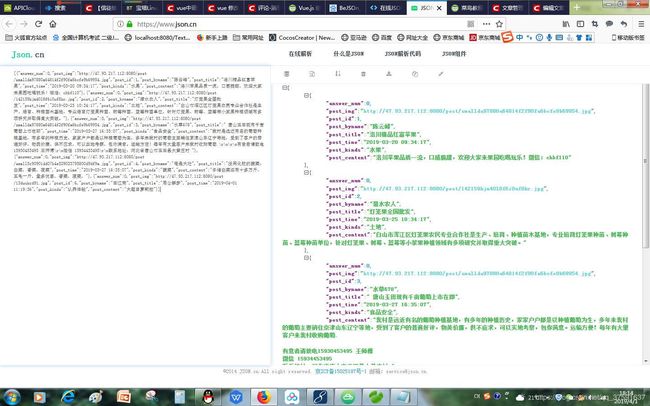650x406 pixels.
Task: Close the active JSON tab
Action: [439, 8]
